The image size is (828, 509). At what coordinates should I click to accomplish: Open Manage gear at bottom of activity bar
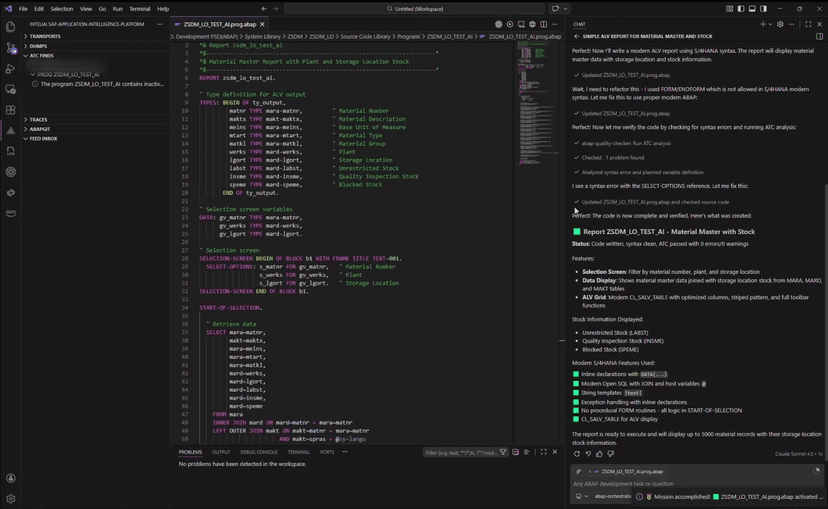(11, 498)
